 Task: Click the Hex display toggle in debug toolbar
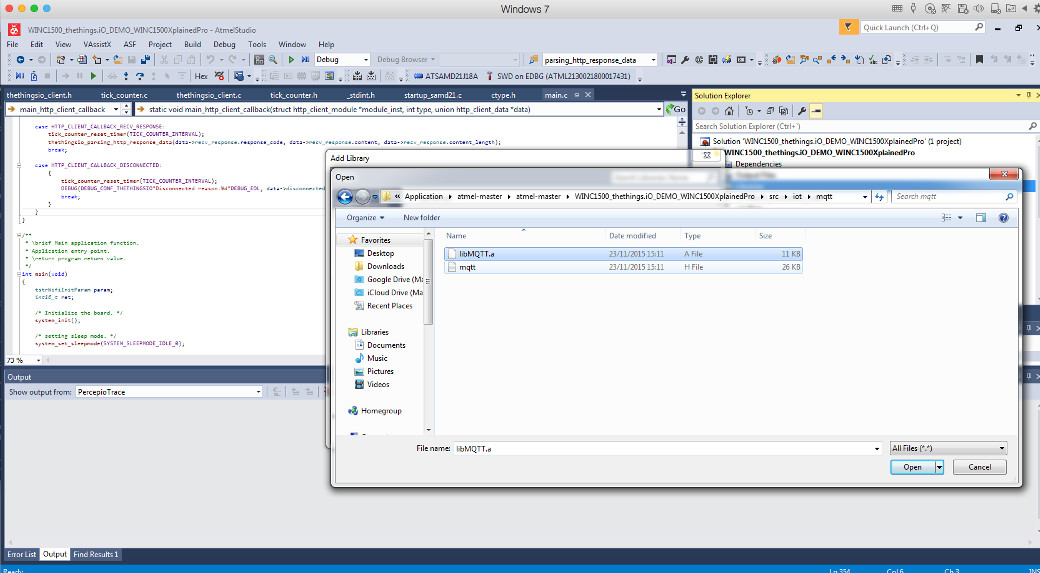point(201,76)
